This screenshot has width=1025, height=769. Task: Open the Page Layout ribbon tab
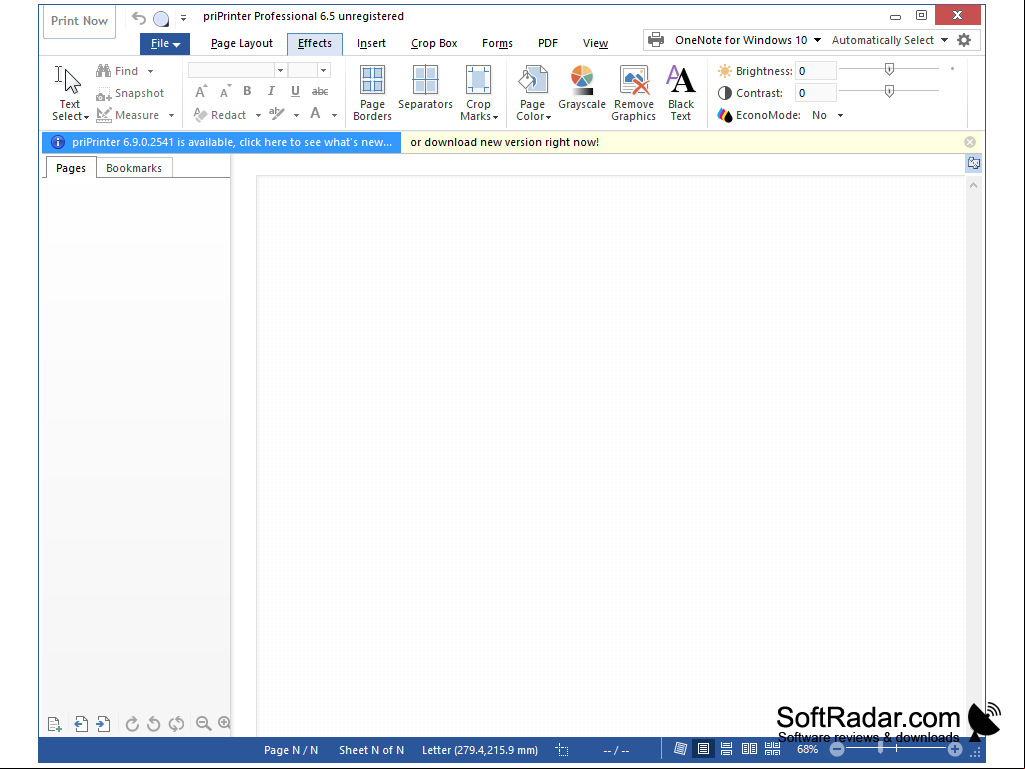pos(242,44)
